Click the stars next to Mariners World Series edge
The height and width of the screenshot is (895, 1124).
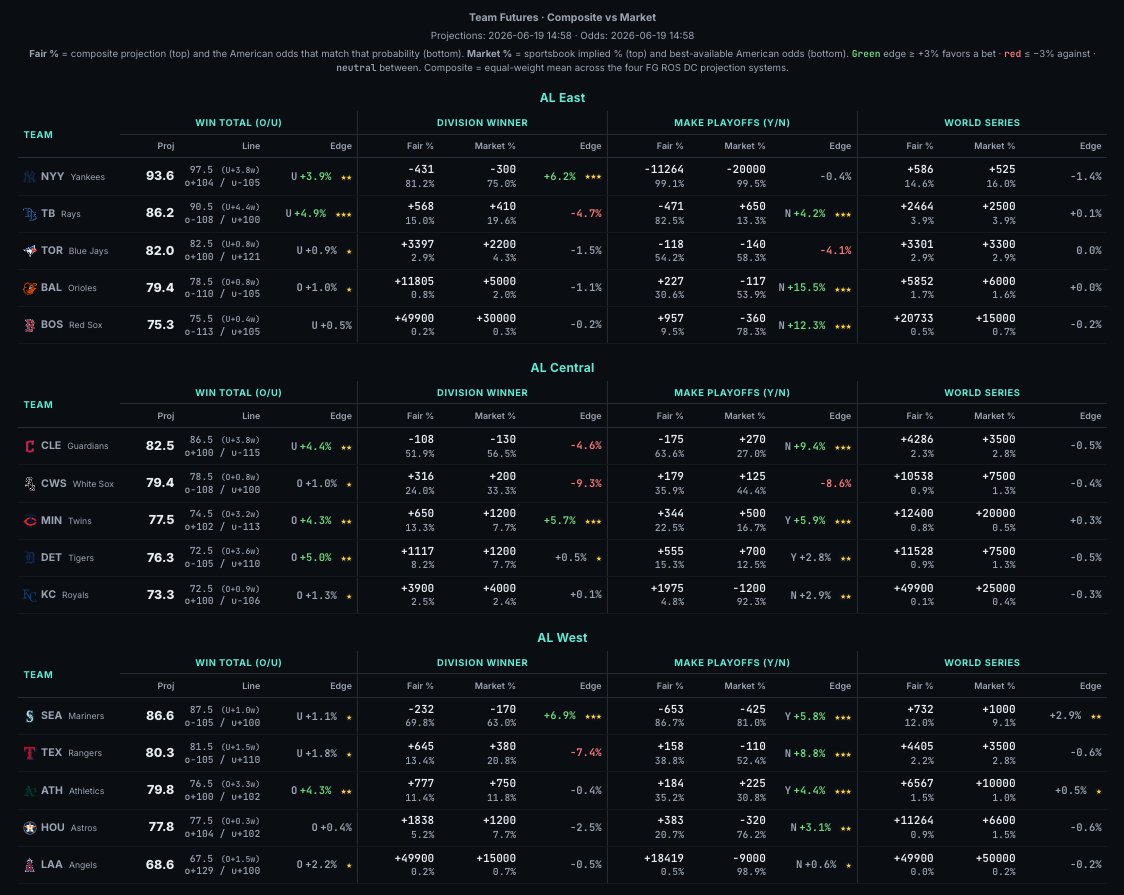[1096, 717]
